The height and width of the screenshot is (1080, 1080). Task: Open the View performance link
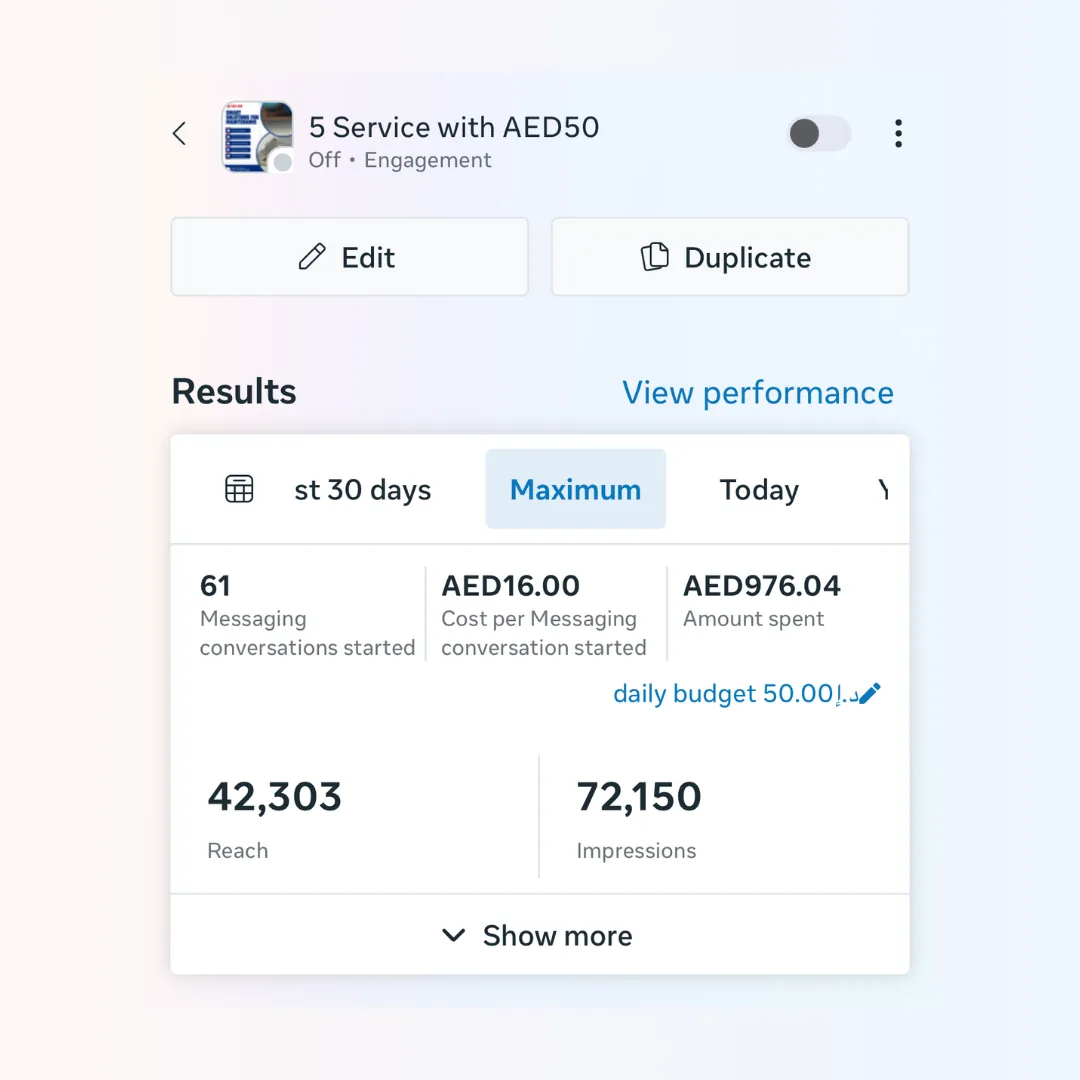758,393
